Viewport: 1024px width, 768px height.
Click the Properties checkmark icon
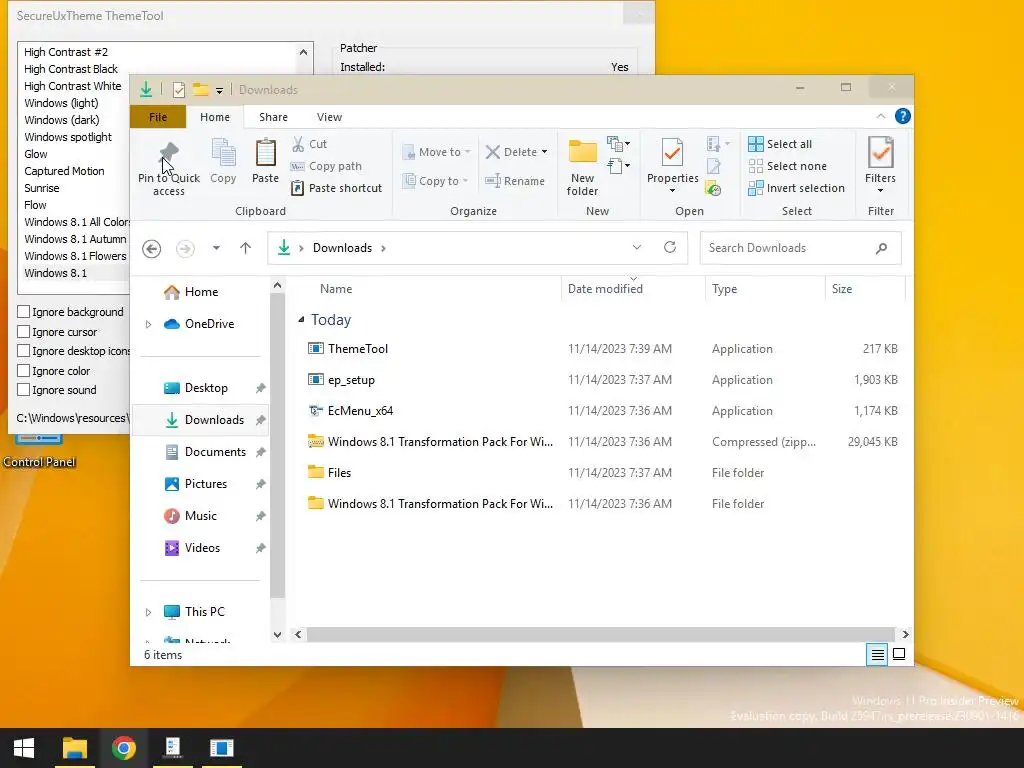pyautogui.click(x=673, y=153)
